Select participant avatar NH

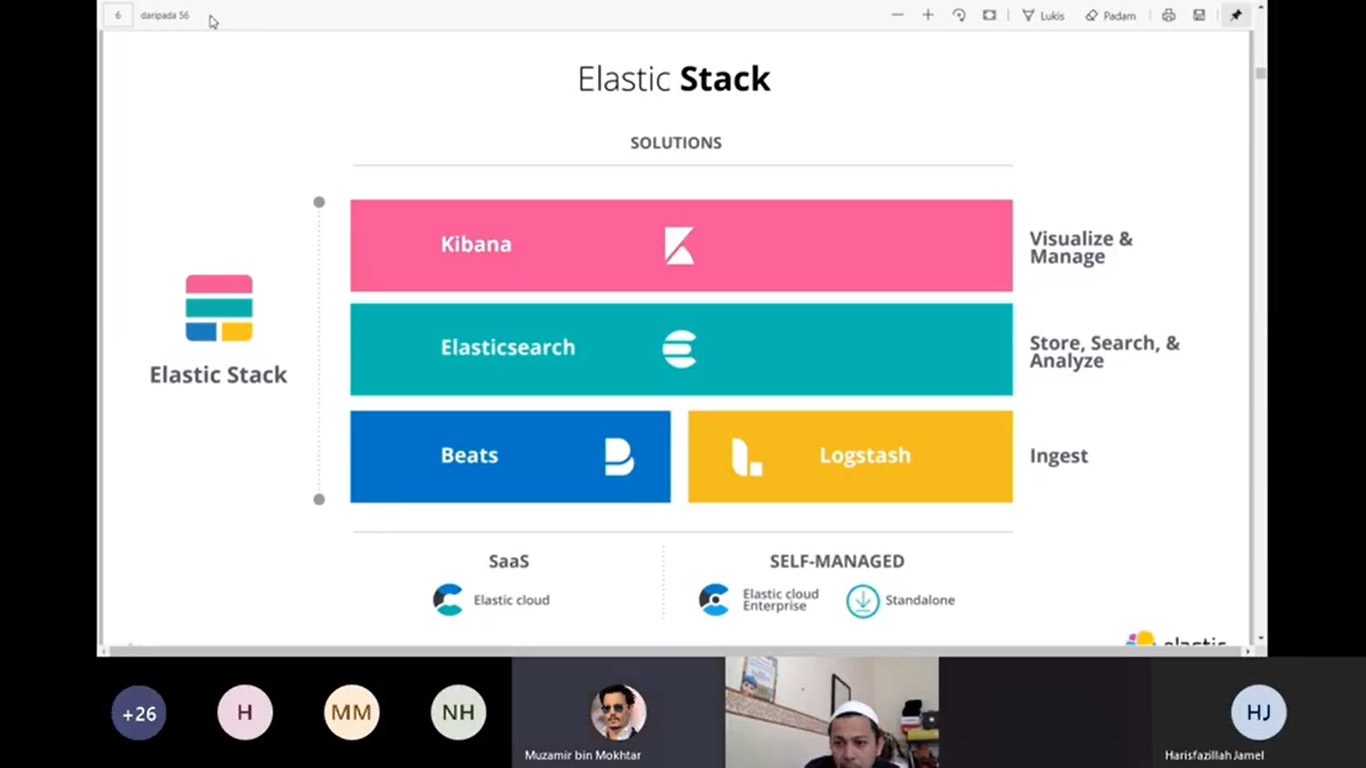click(459, 713)
